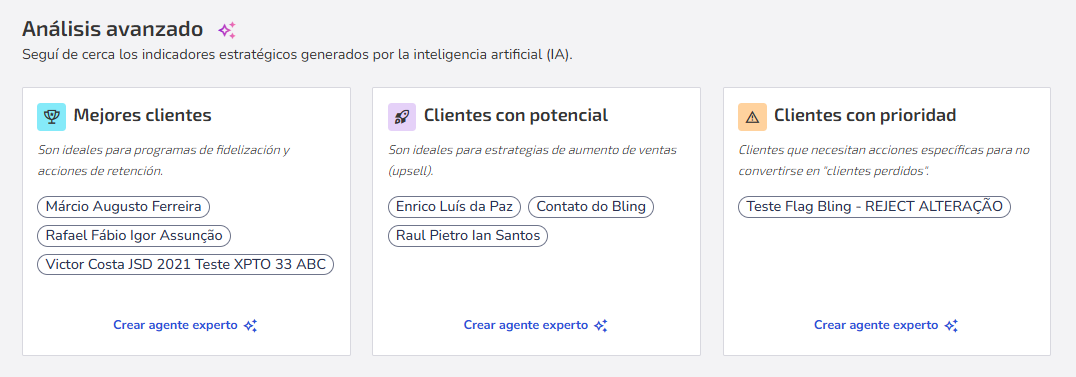Screen dimensions: 1076x377
Task: Choose the Victor Costa JSD 2021 Teste chip
Action: coord(185,264)
